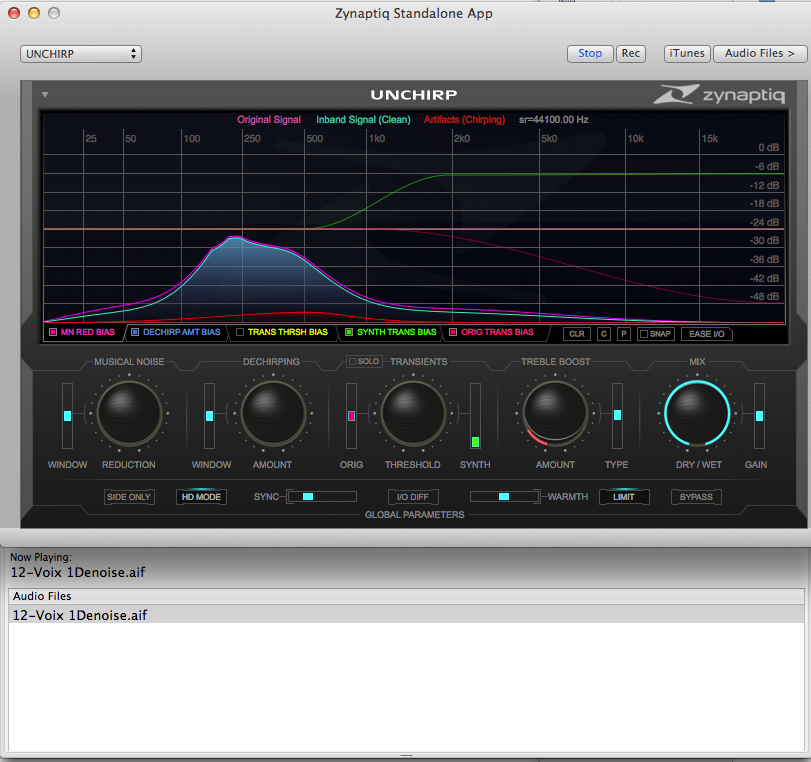
Task: Toggle the SIDE ONLY button
Action: pyautogui.click(x=129, y=497)
